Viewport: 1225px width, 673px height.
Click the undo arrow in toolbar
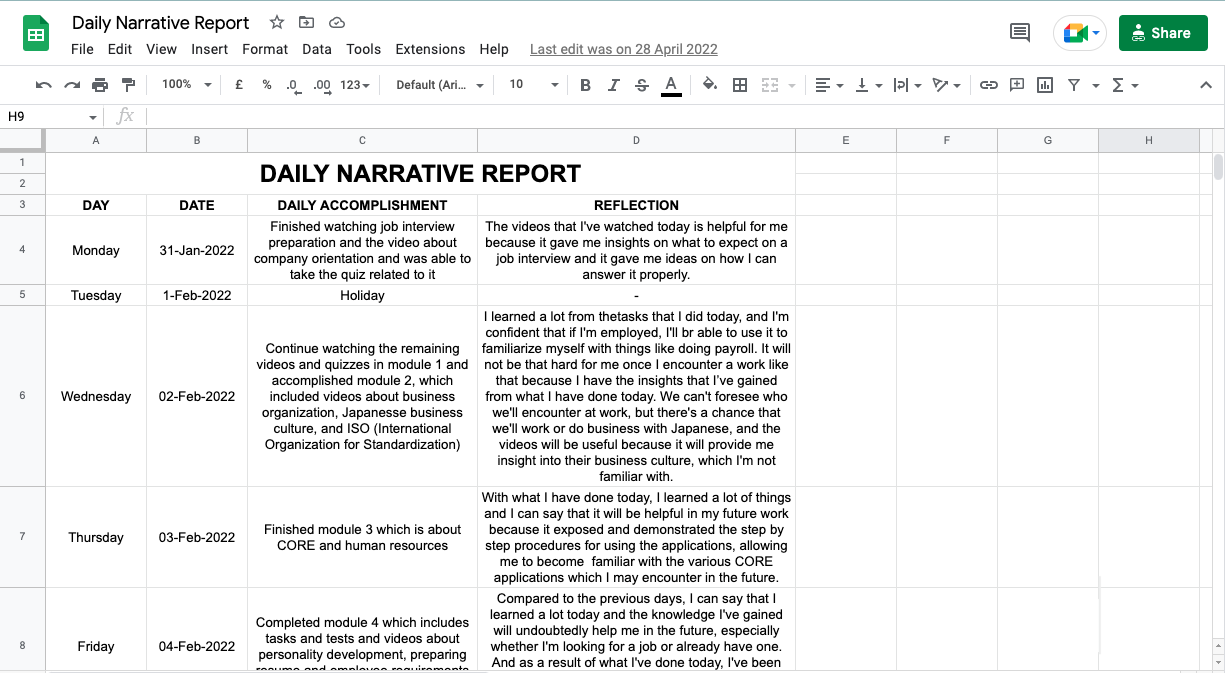click(x=43, y=85)
